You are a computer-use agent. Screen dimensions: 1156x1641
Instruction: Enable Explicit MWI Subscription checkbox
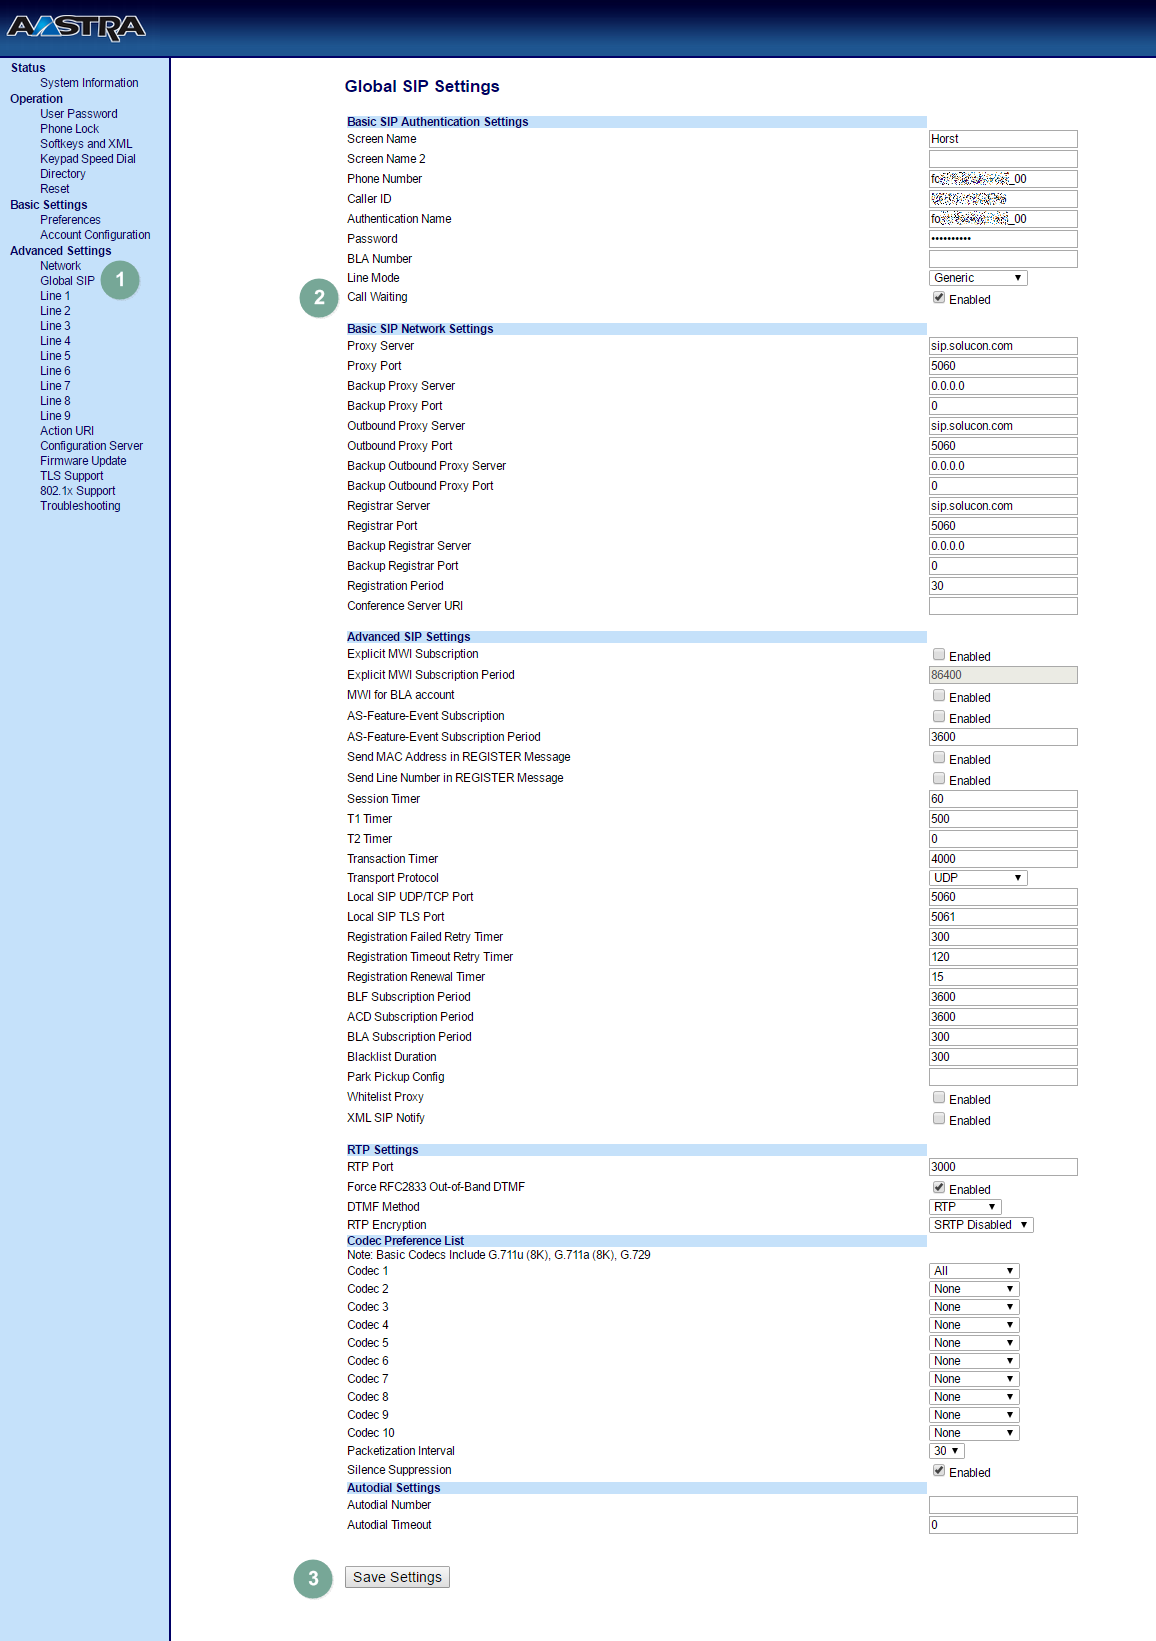coord(939,655)
